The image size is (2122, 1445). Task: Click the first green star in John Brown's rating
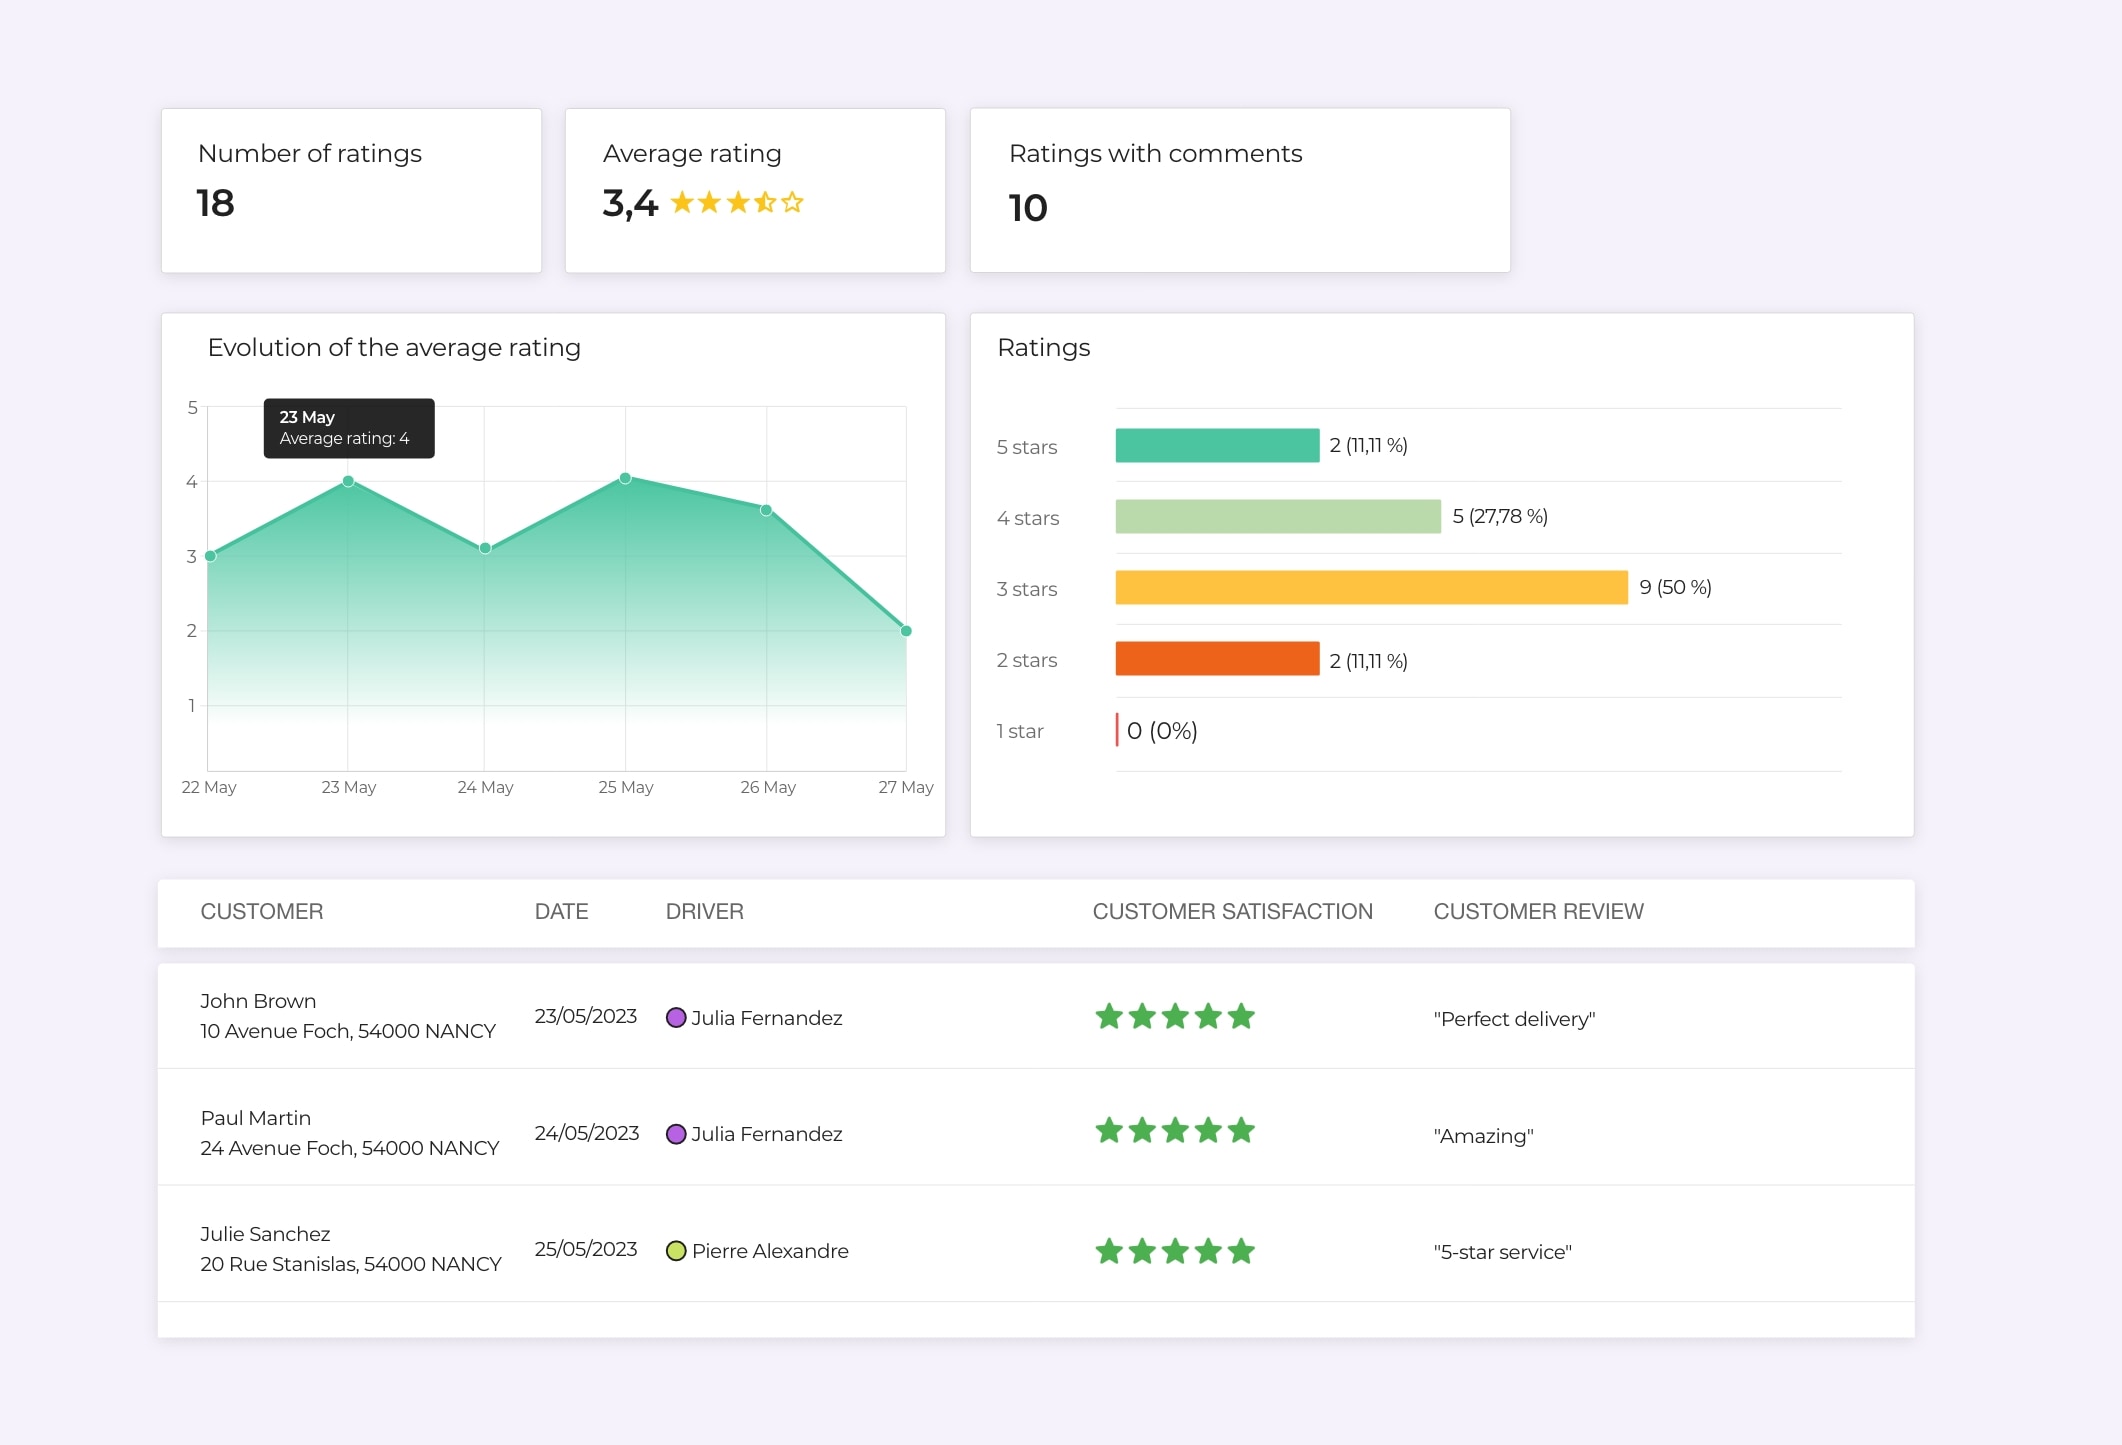point(1107,1016)
